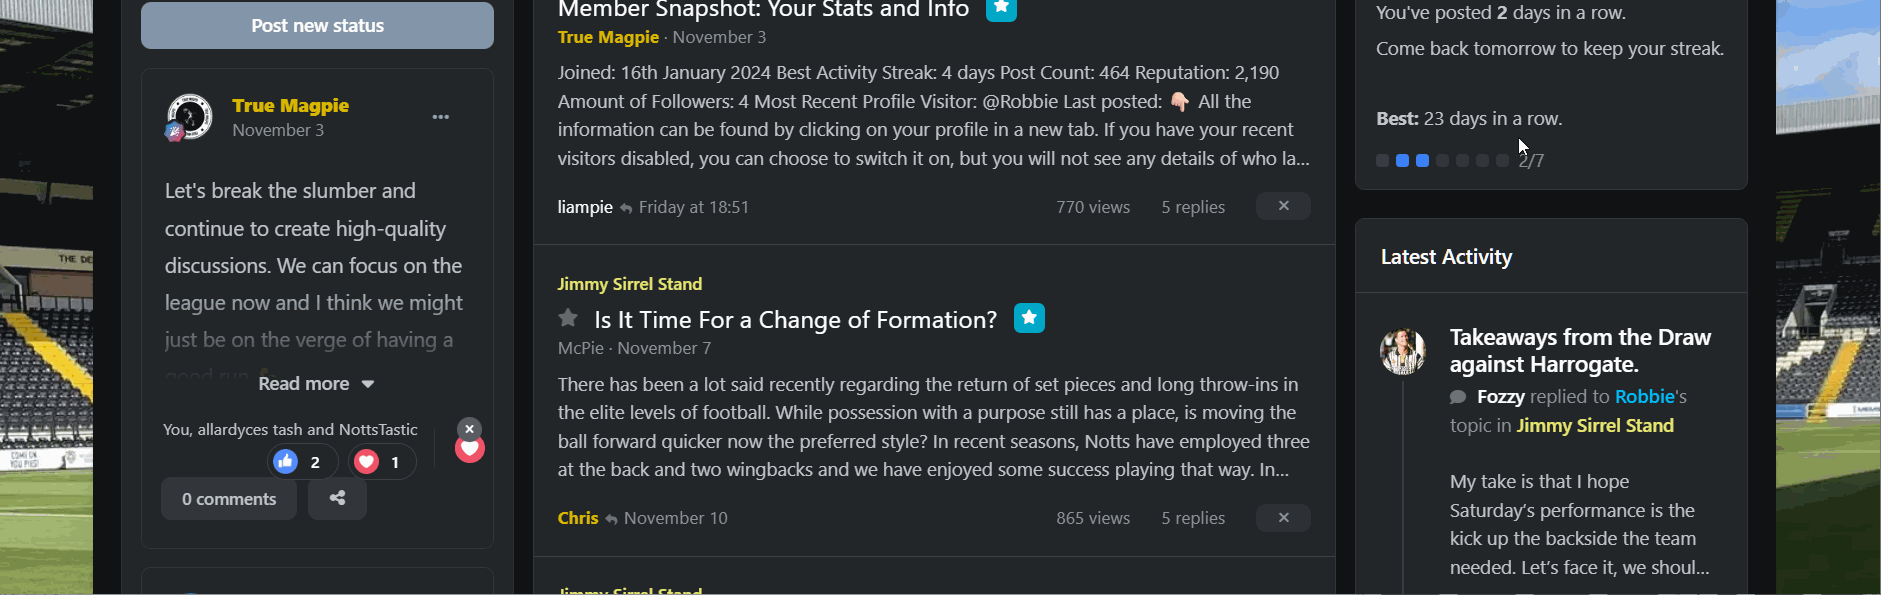This screenshot has width=1881, height=595.
Task: Share the status using the share icon
Action: [337, 498]
